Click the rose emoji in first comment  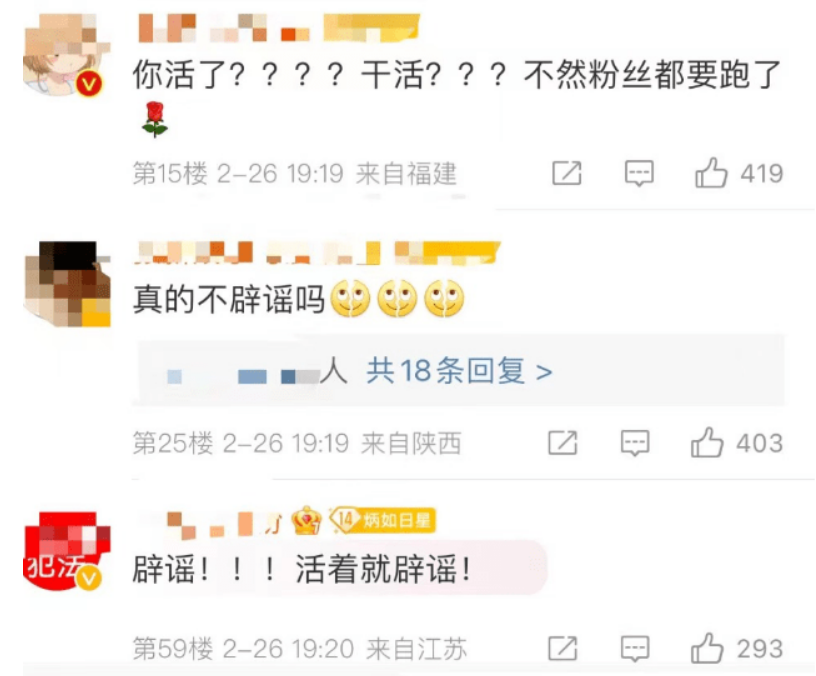point(155,120)
